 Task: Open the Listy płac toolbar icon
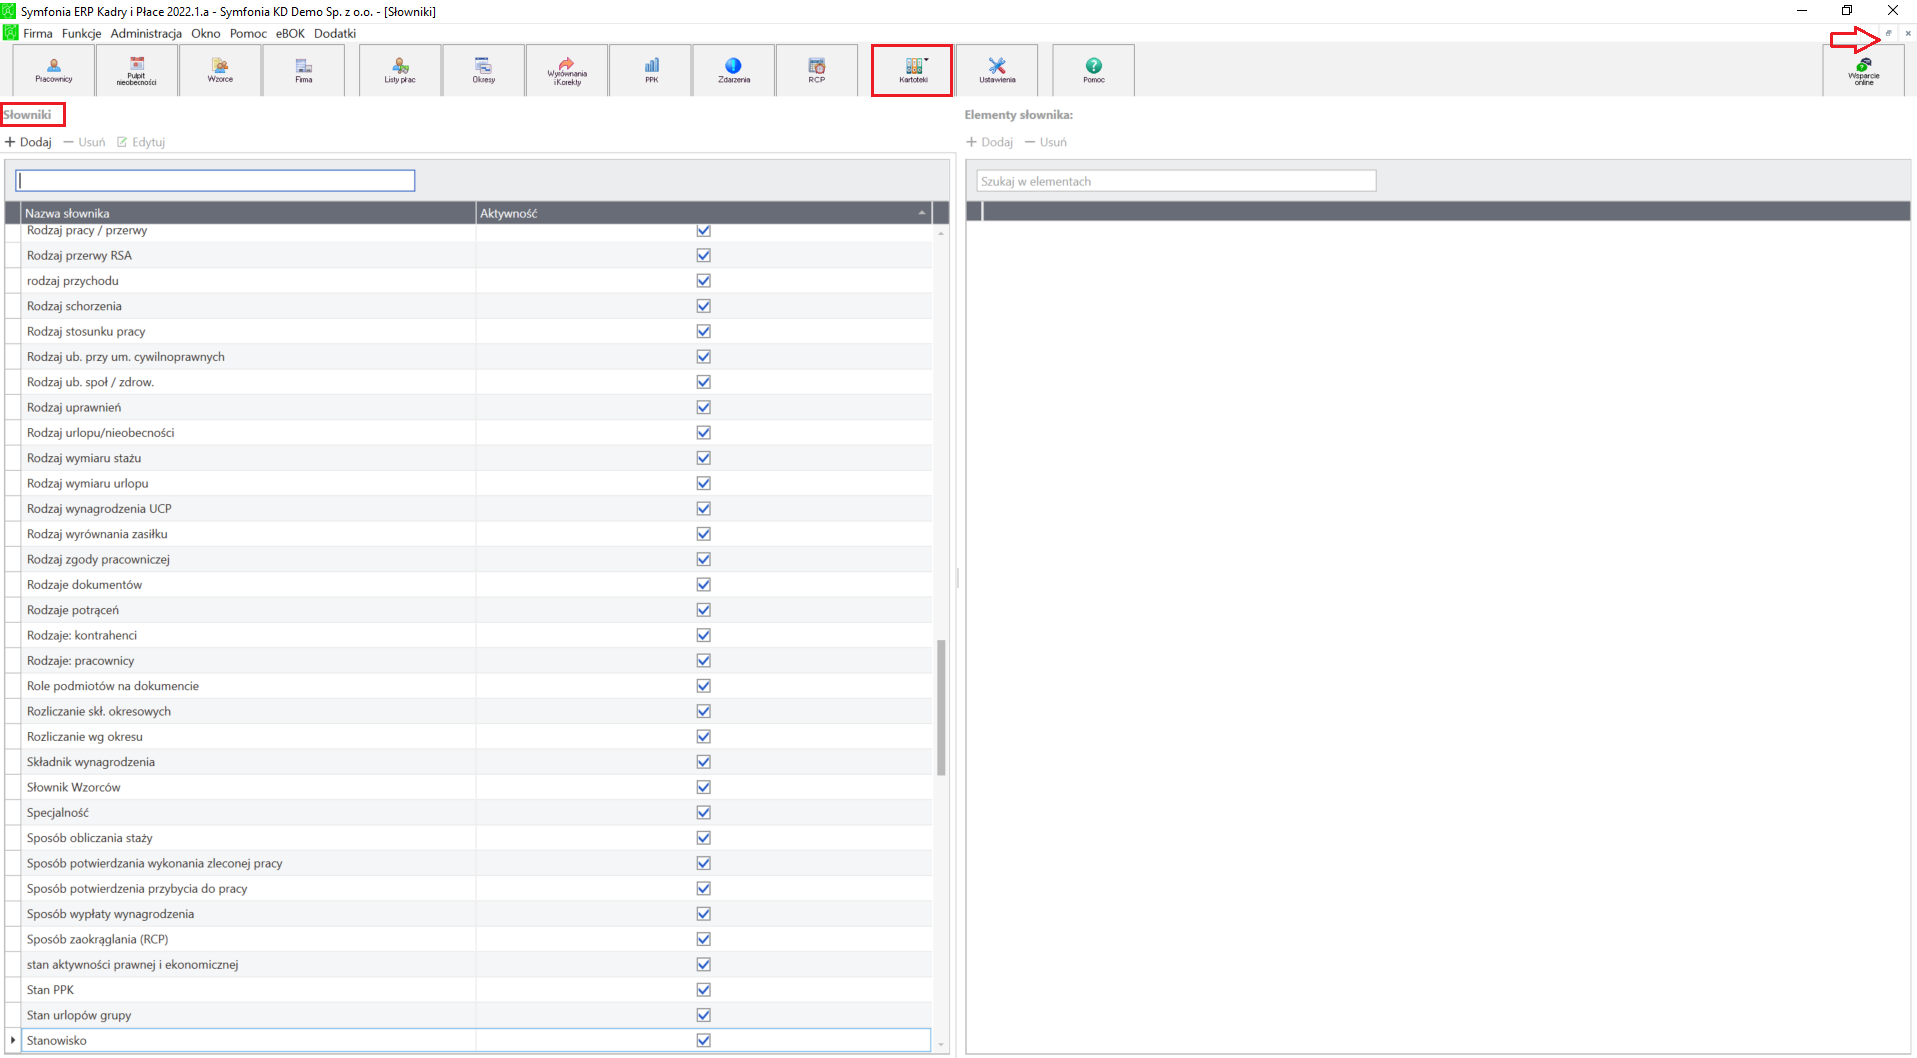pyautogui.click(x=400, y=70)
